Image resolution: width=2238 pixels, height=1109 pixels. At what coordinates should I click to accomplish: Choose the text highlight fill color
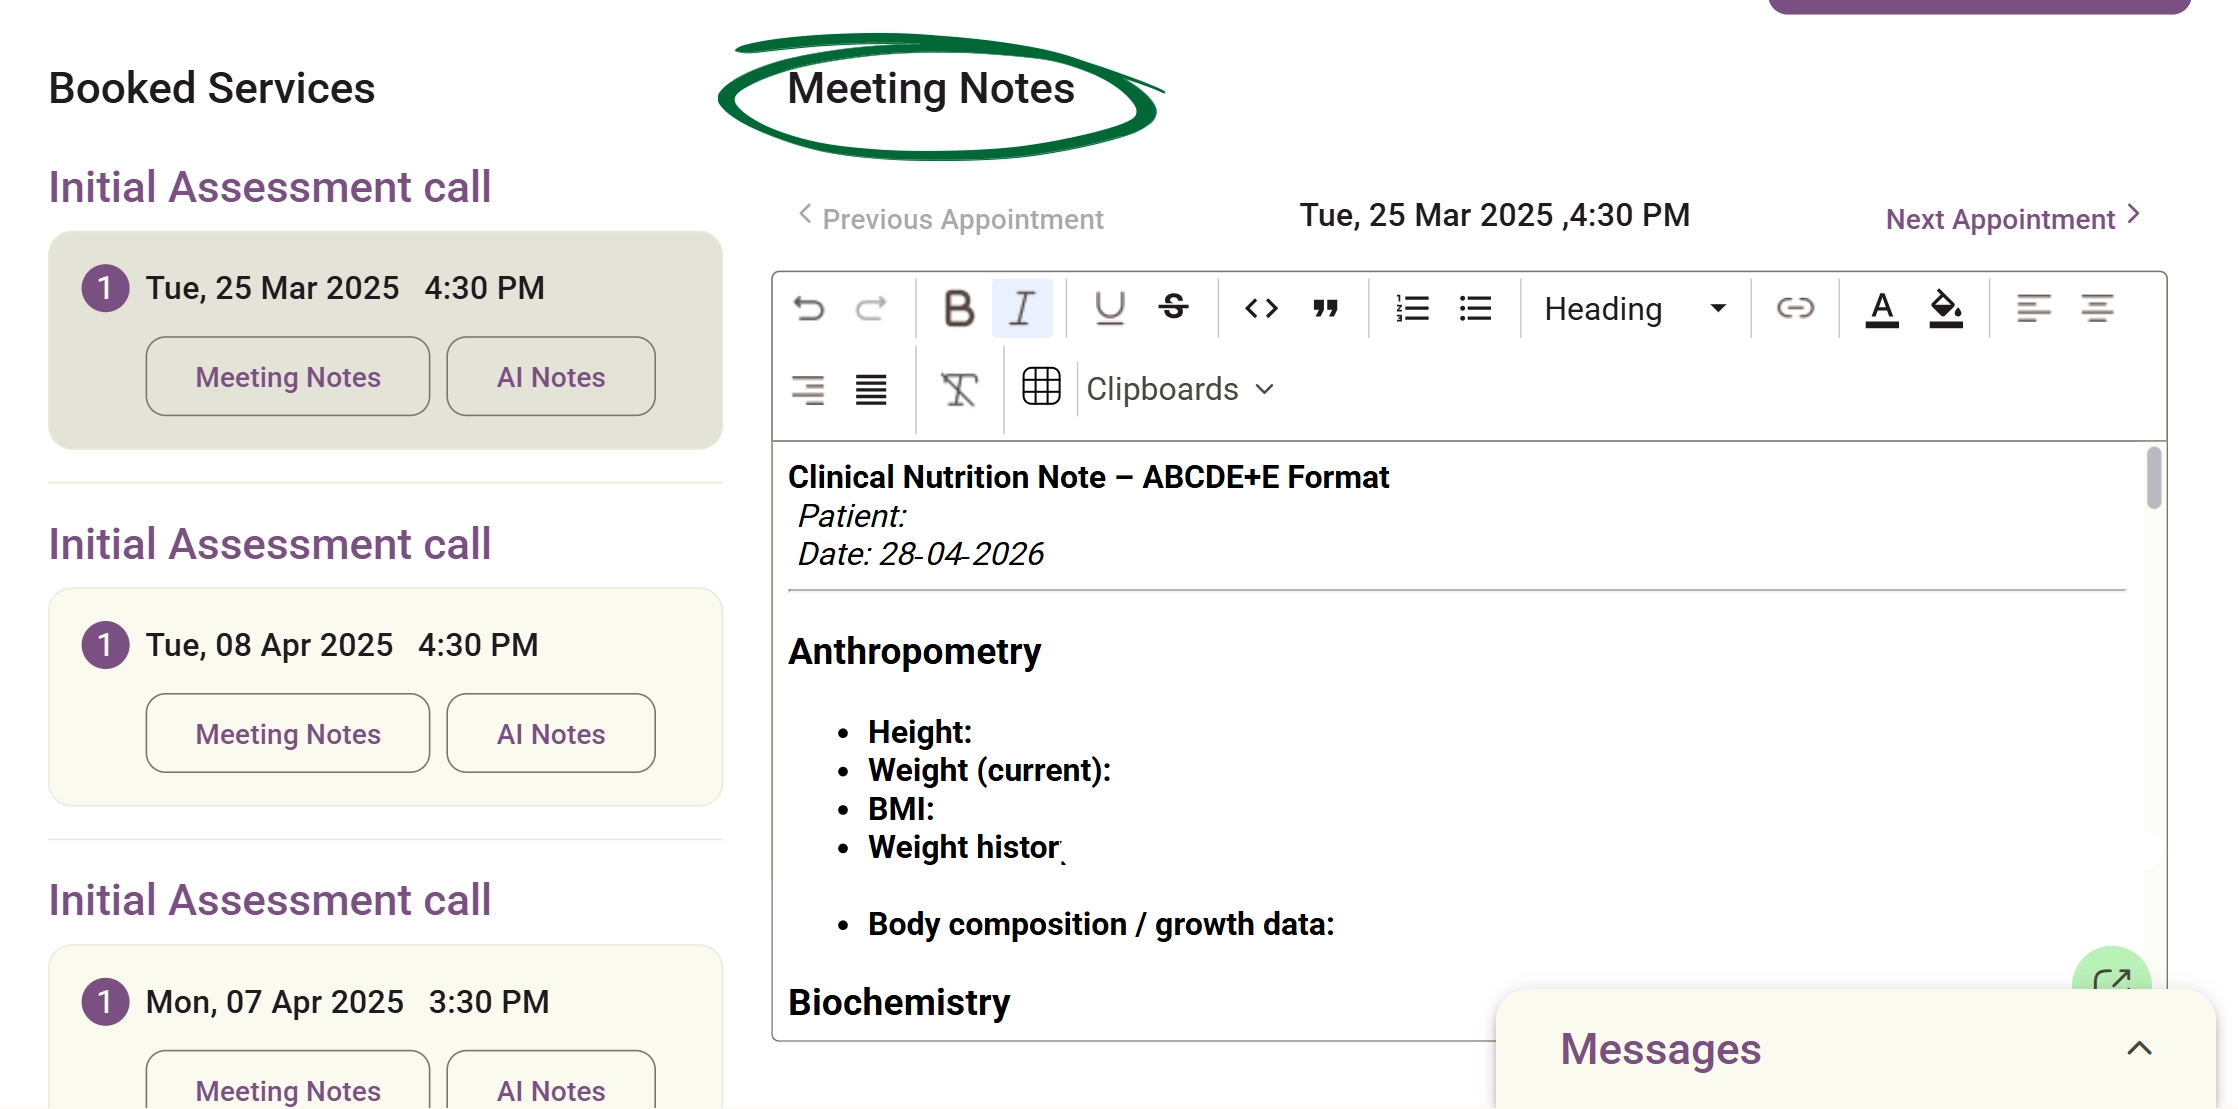coord(1946,309)
